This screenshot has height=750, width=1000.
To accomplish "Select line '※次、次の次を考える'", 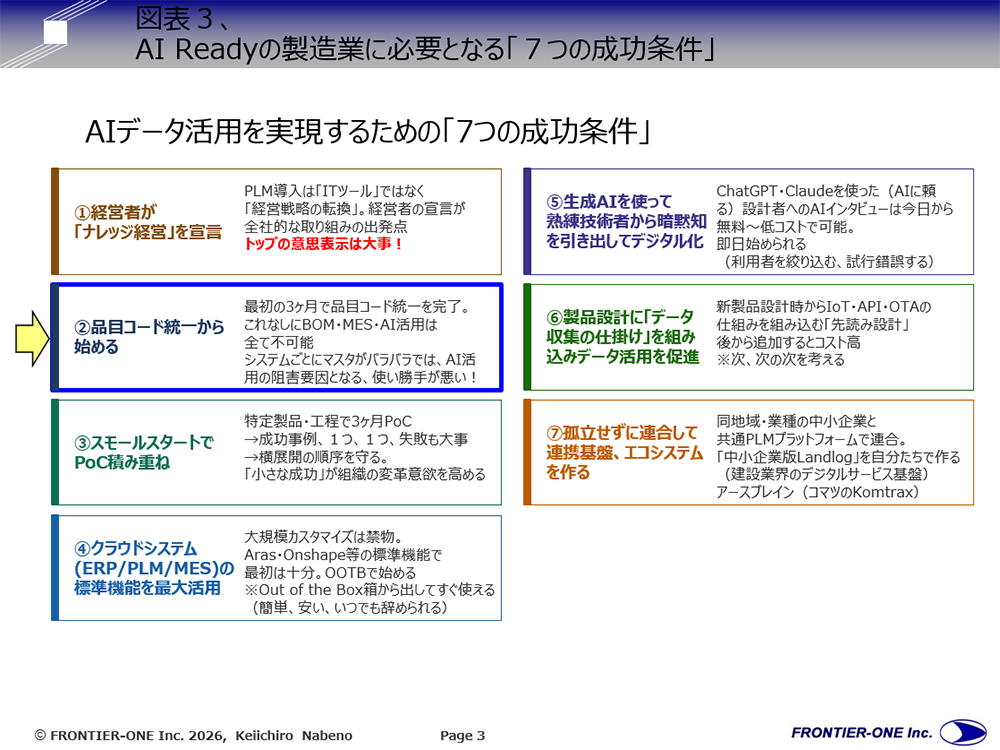I will 781,360.
